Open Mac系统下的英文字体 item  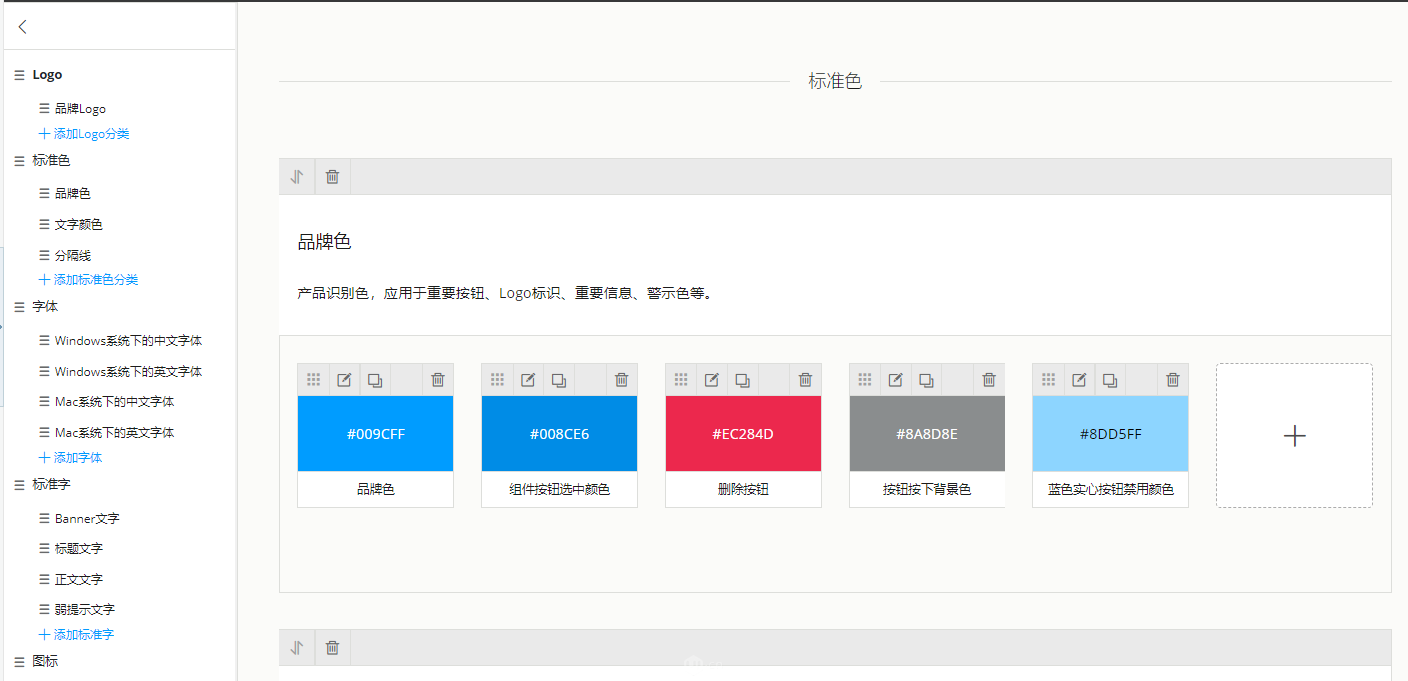[114, 433]
